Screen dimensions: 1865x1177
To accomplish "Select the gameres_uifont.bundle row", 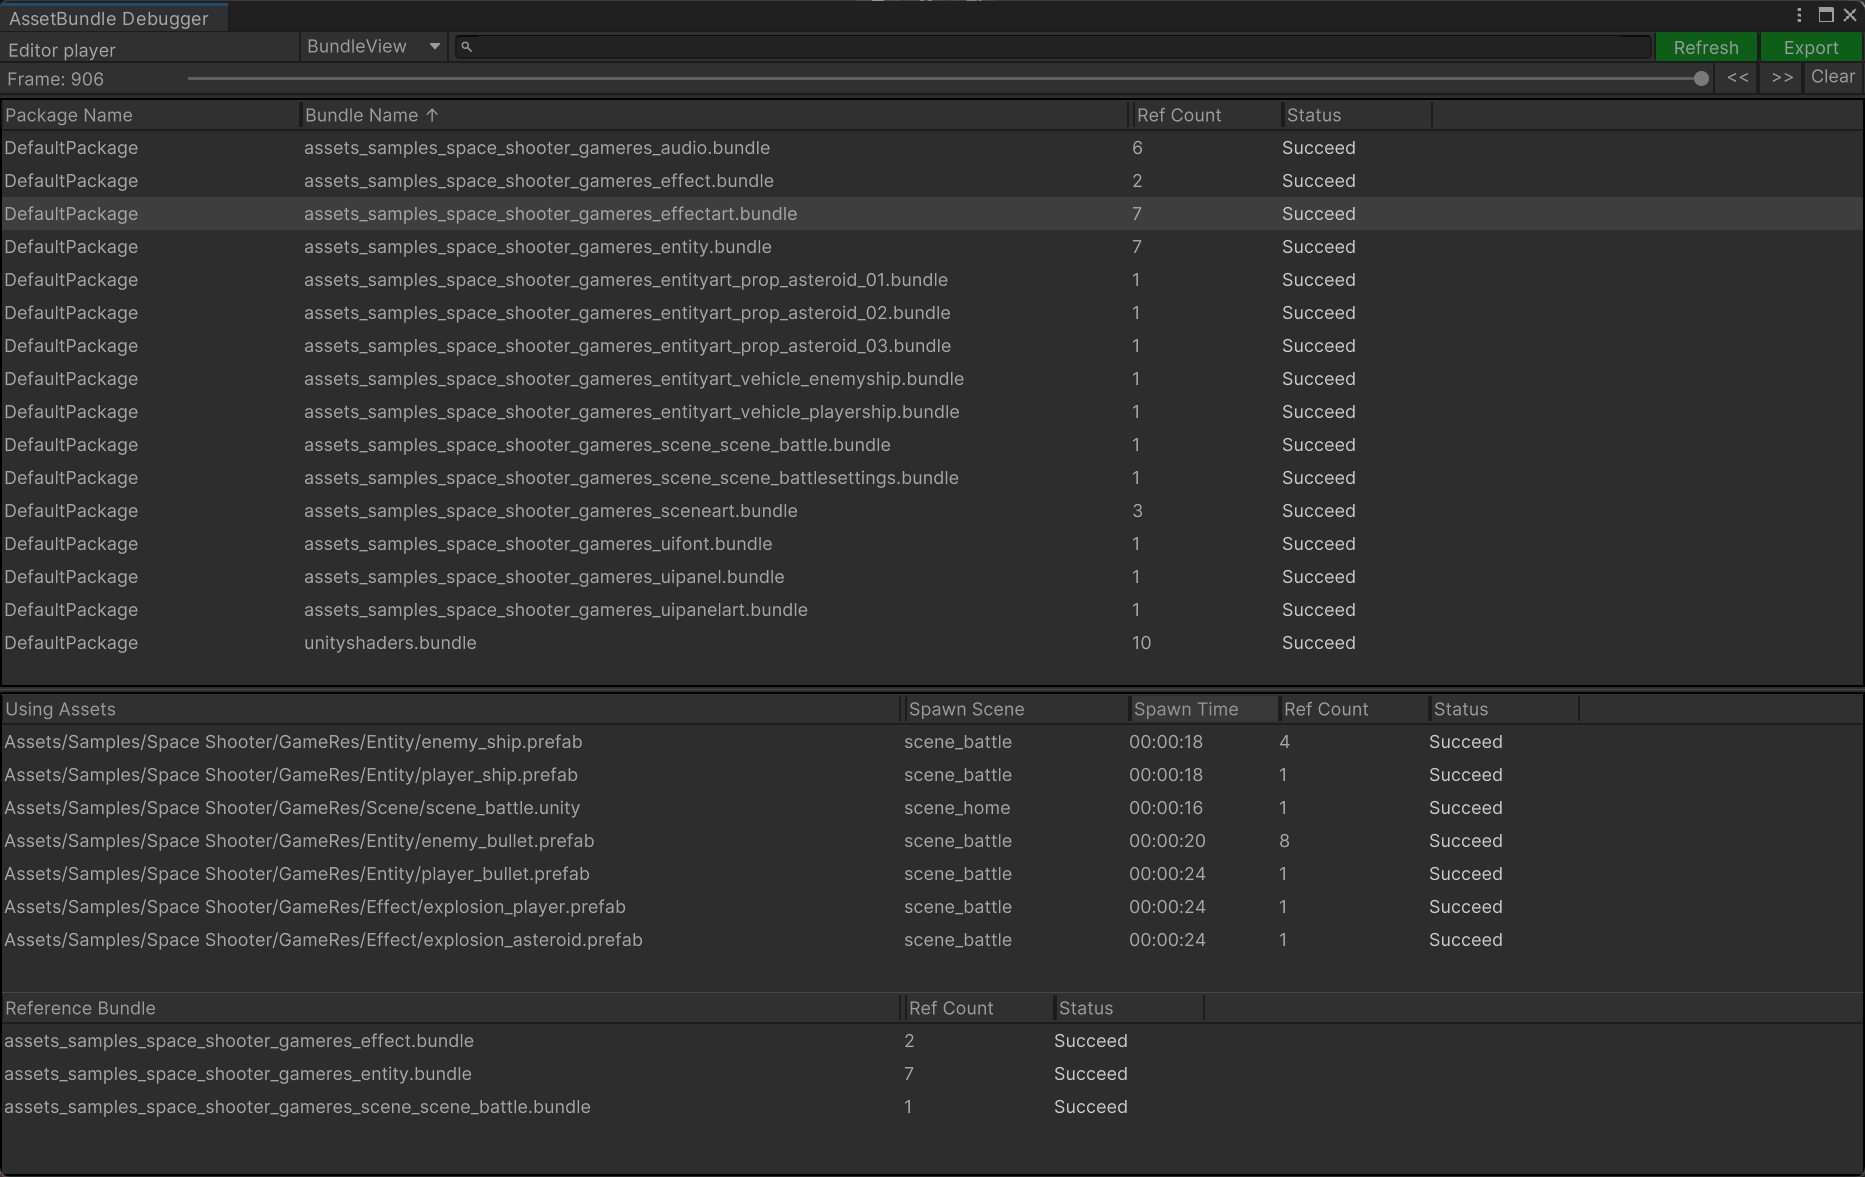I will (x=932, y=544).
